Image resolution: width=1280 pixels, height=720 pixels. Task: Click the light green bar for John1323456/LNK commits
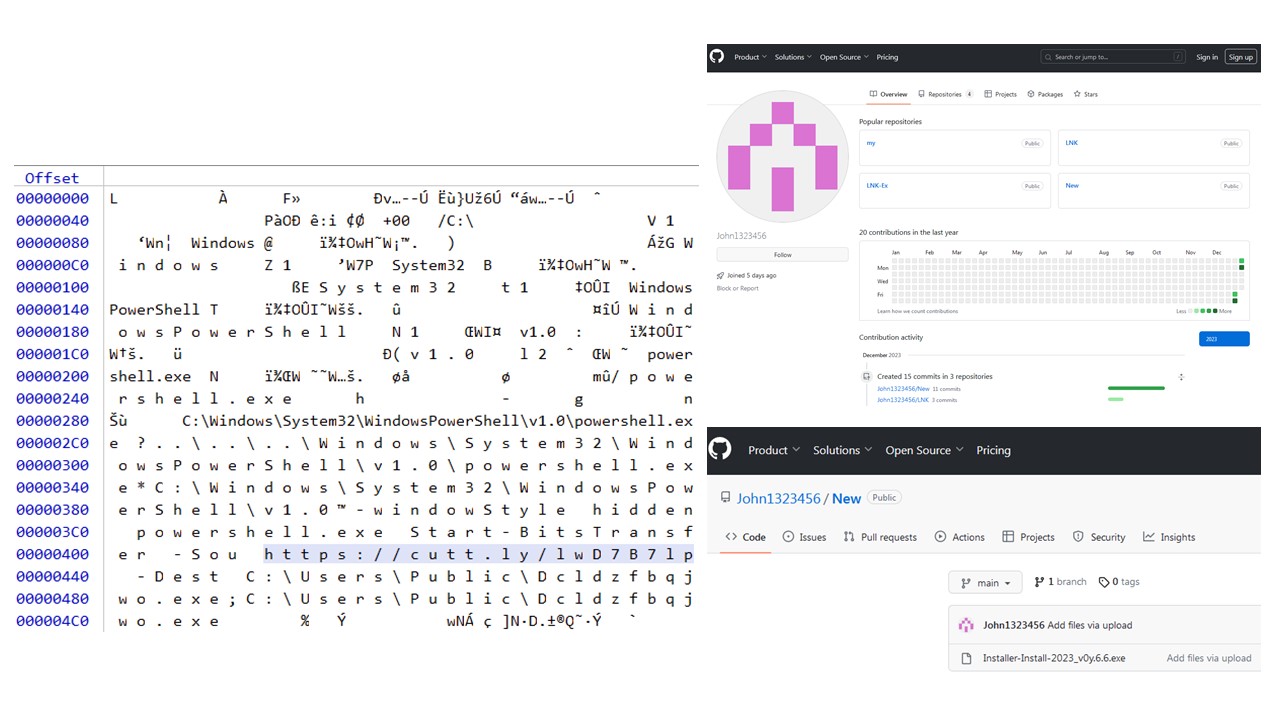click(x=1115, y=400)
